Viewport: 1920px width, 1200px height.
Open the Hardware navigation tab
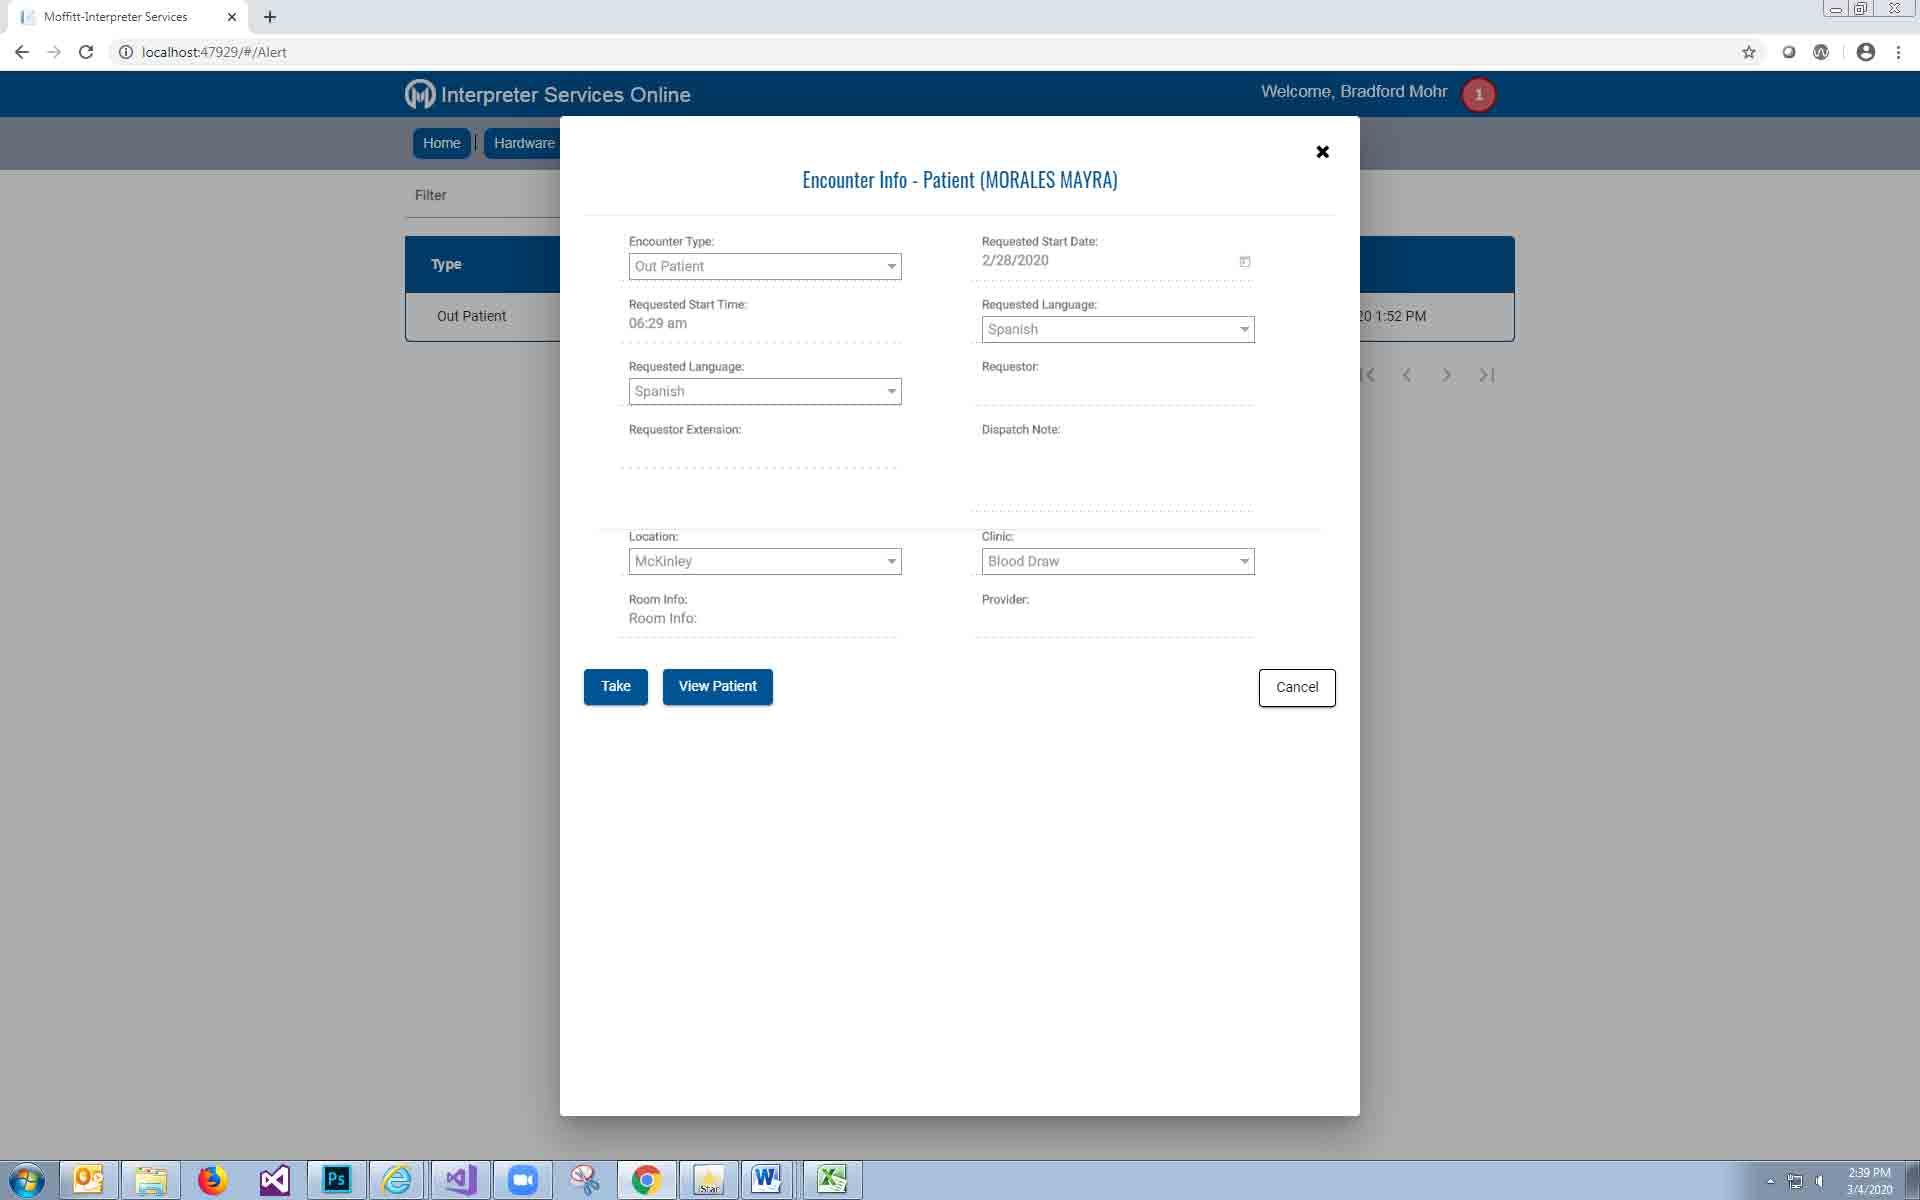(x=523, y=143)
